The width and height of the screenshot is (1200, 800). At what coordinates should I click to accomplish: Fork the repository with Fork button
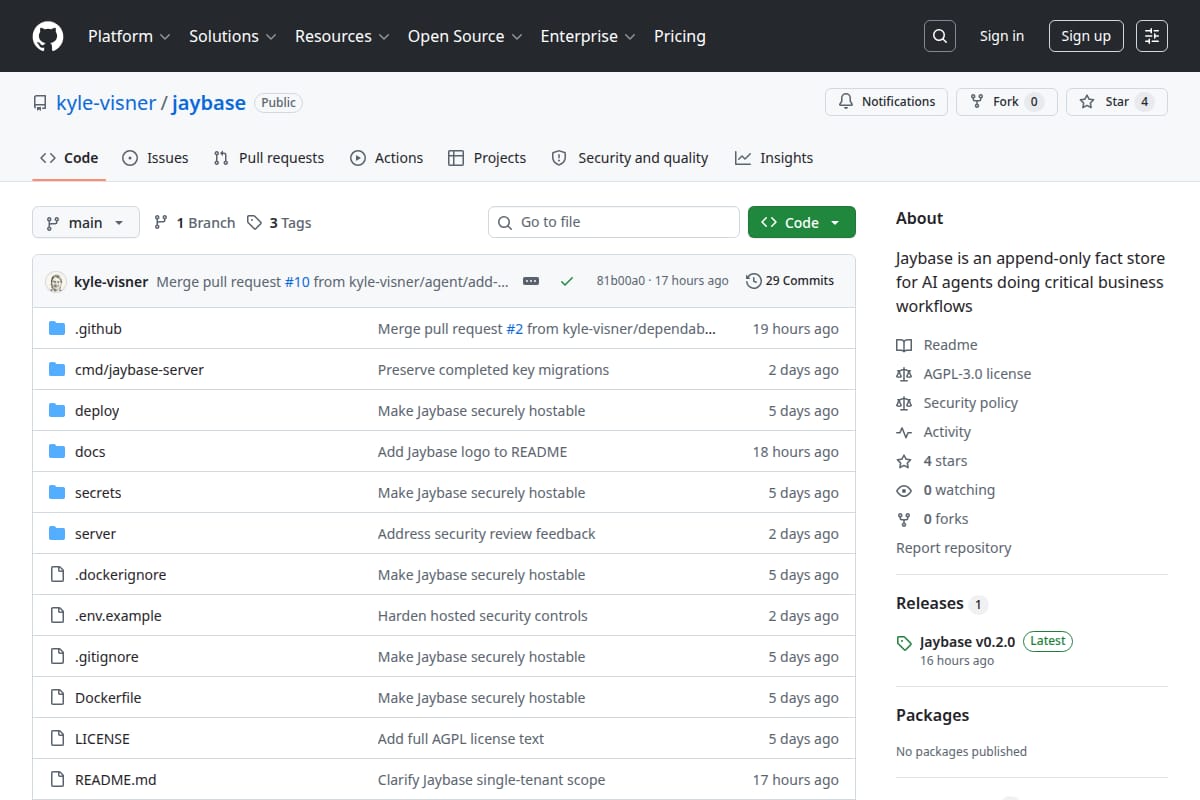coord(1007,102)
